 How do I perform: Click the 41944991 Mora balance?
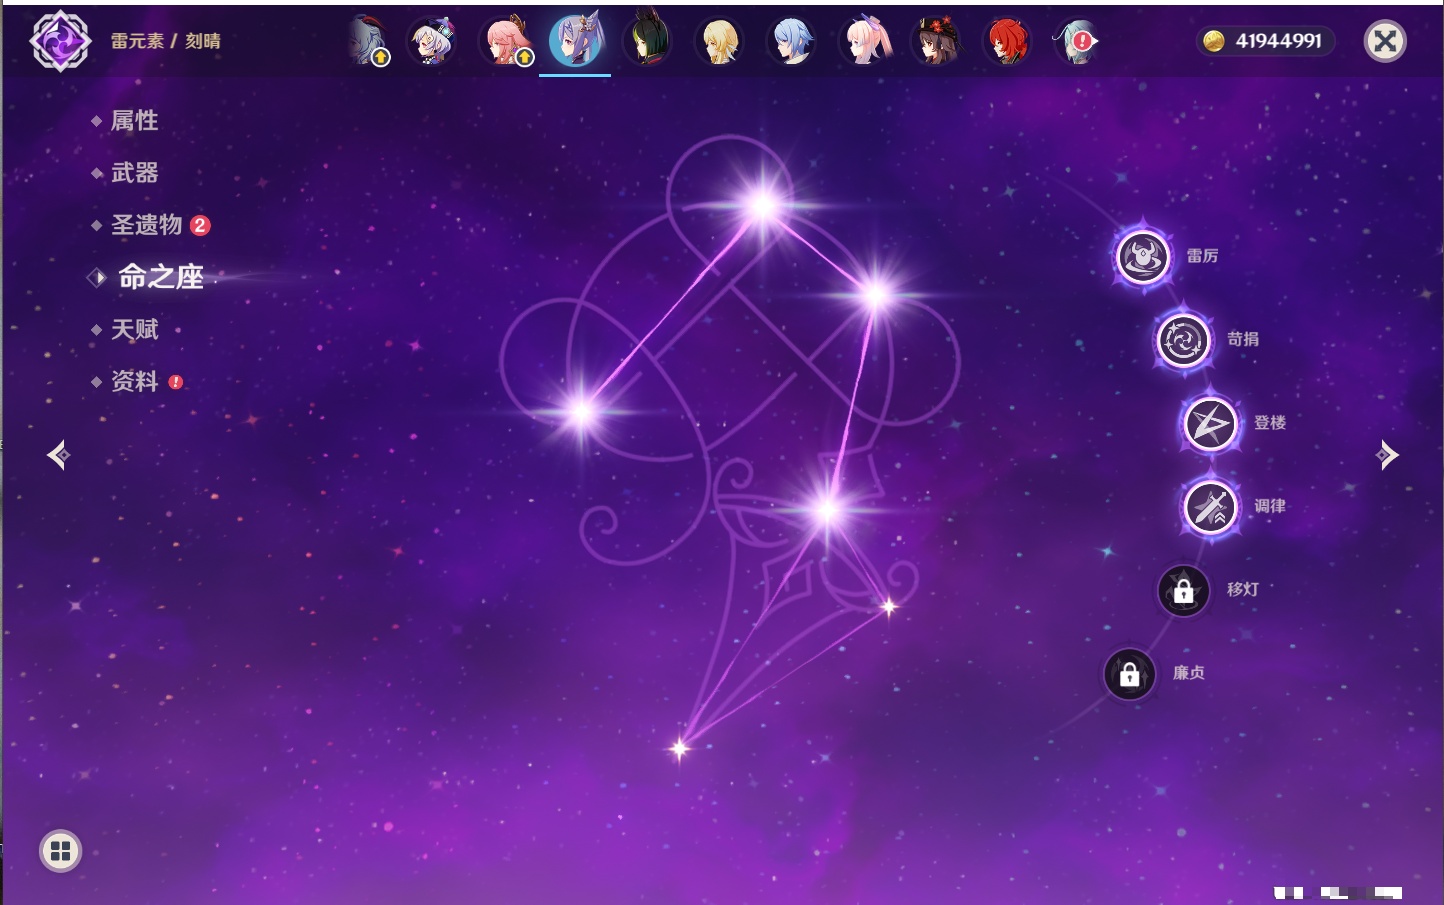point(1278,41)
